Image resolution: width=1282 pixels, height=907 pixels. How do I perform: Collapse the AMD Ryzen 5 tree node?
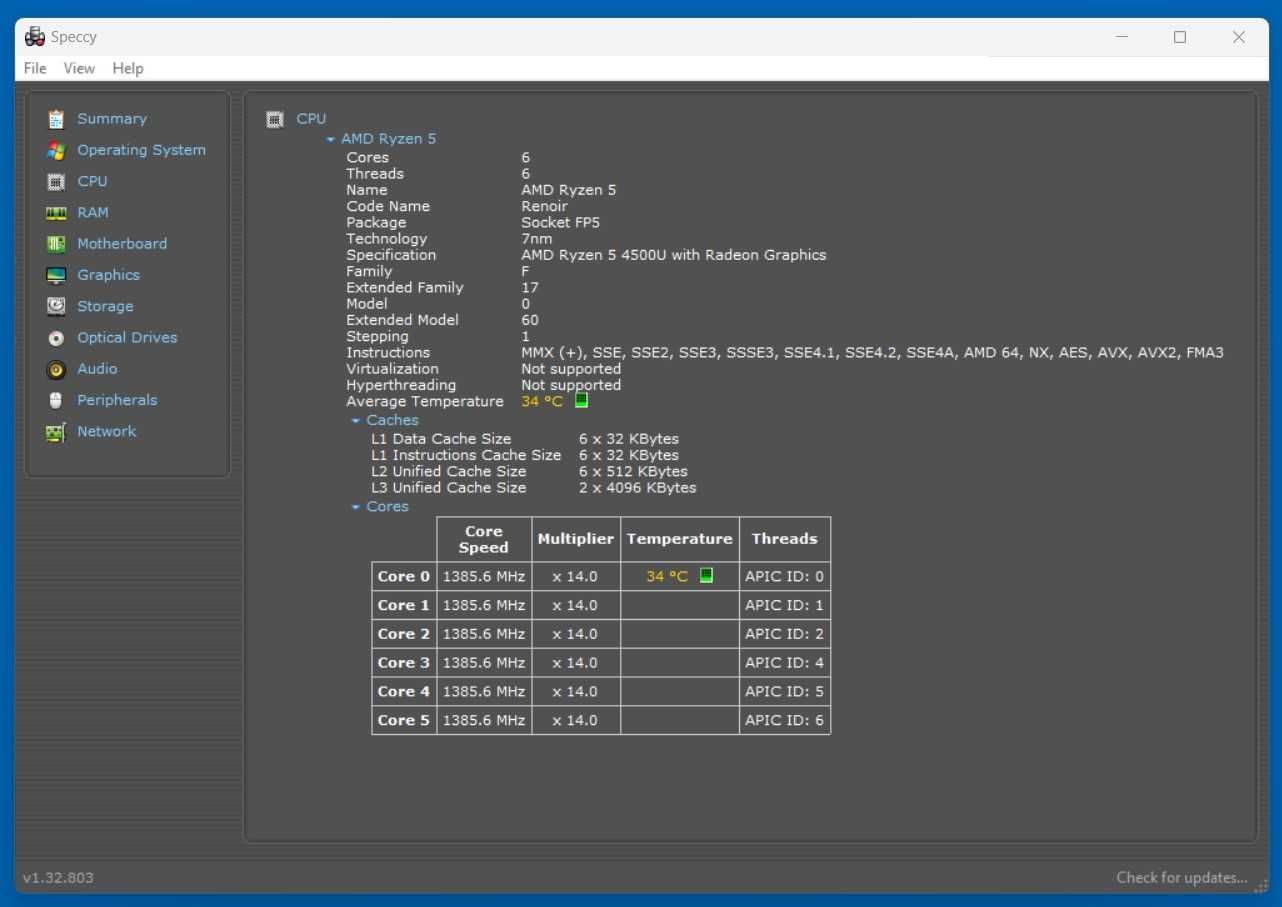point(331,140)
